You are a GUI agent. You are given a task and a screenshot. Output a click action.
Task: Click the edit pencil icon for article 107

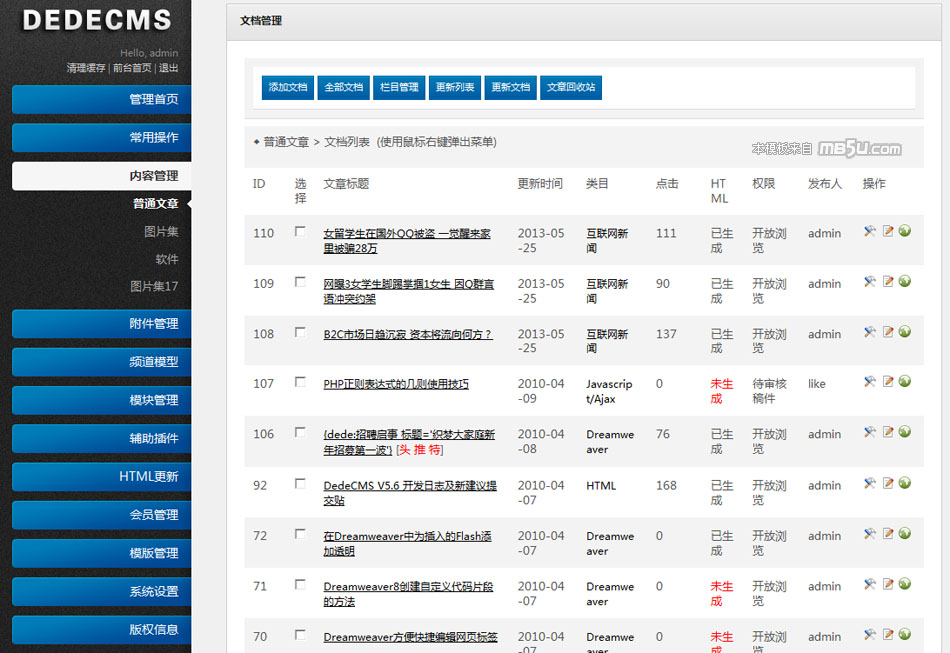point(887,382)
